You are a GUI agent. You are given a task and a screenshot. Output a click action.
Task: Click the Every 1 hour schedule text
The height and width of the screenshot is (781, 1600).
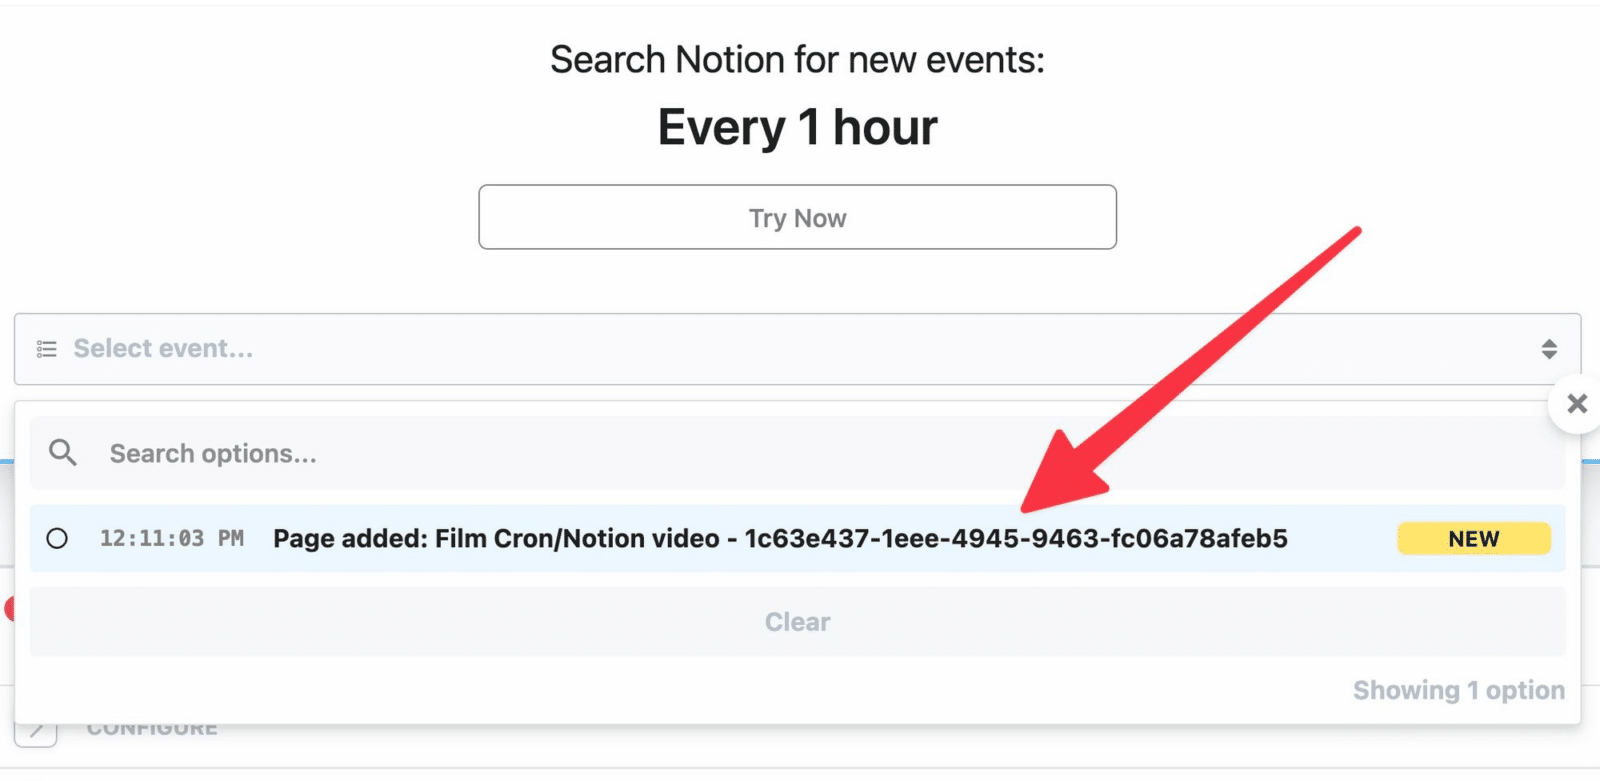coord(797,128)
